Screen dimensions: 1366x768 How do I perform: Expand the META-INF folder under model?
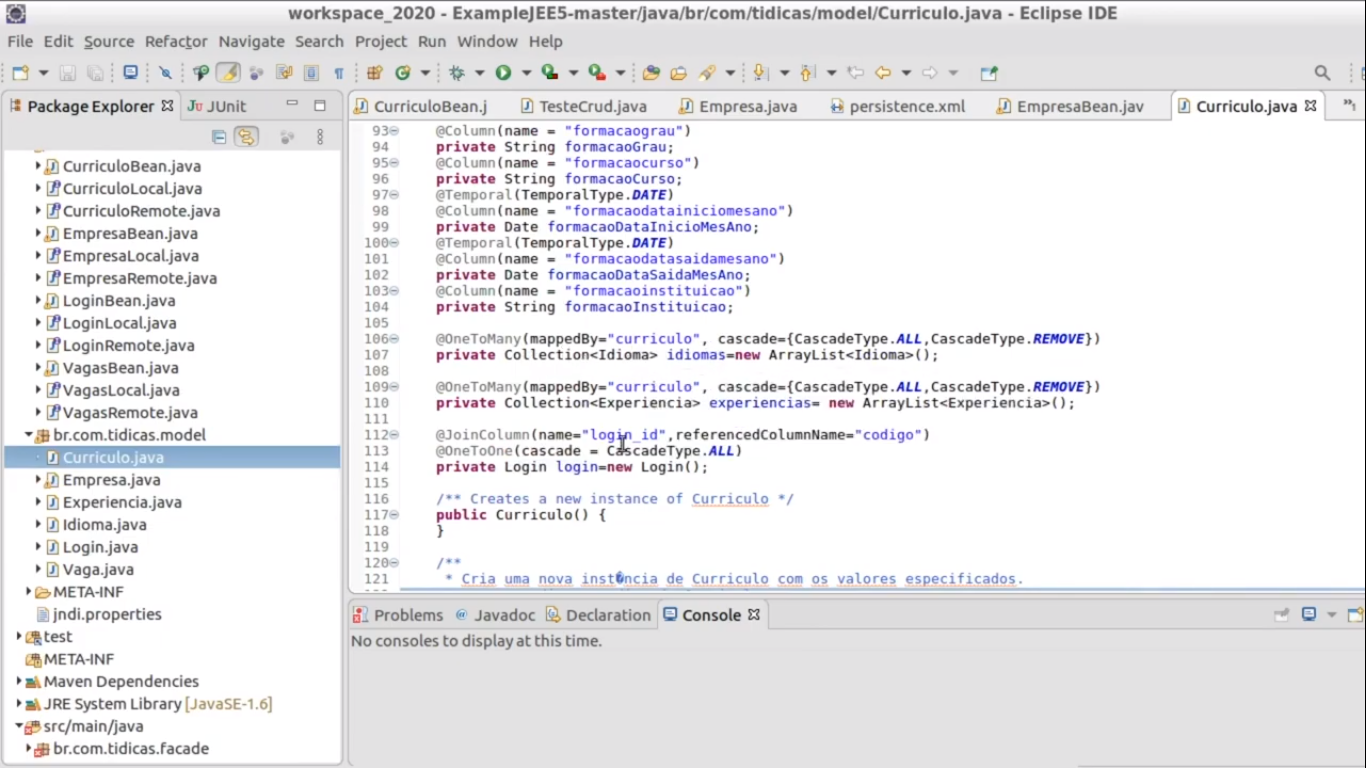29,592
